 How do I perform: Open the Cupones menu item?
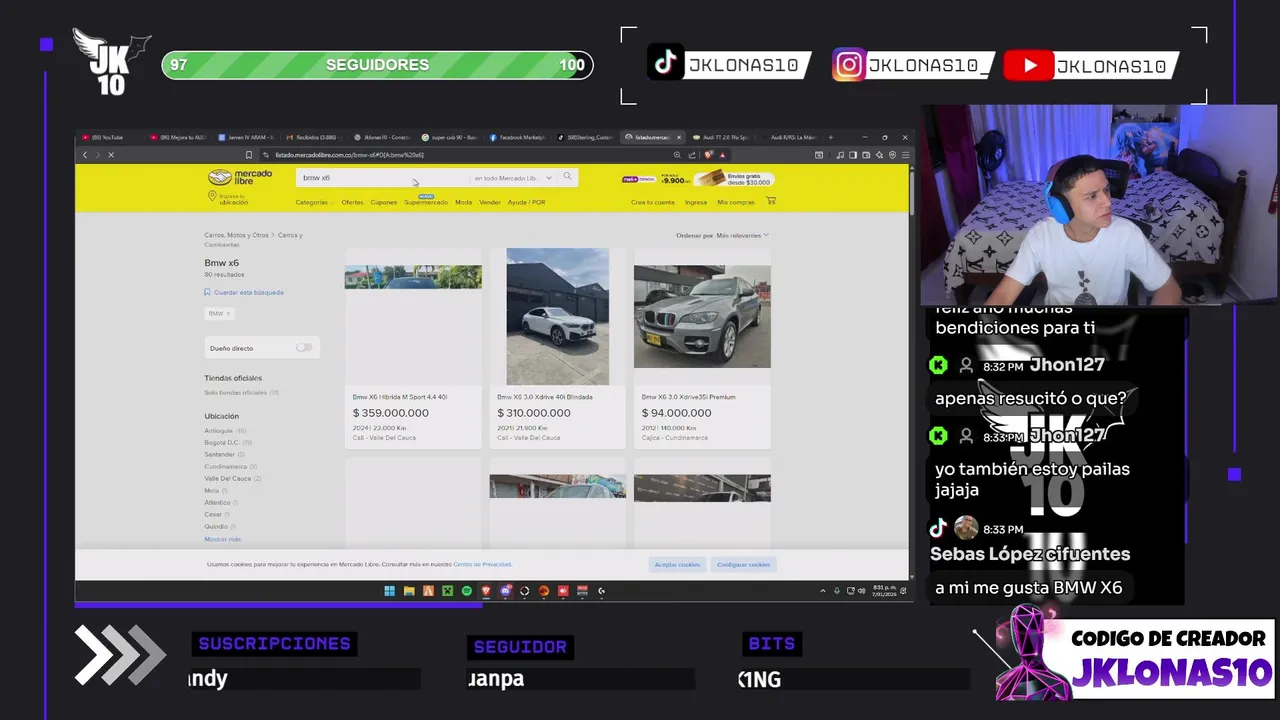[384, 202]
